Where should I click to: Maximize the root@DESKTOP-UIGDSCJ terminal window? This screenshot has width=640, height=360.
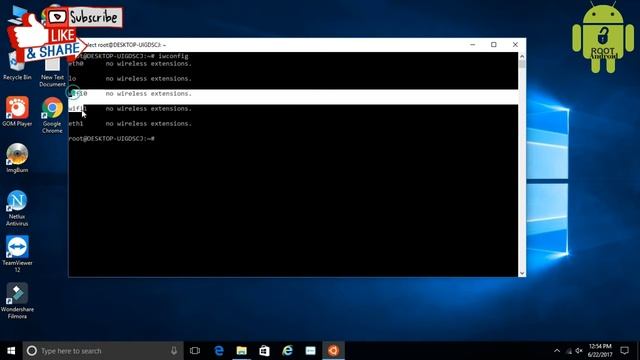click(494, 44)
